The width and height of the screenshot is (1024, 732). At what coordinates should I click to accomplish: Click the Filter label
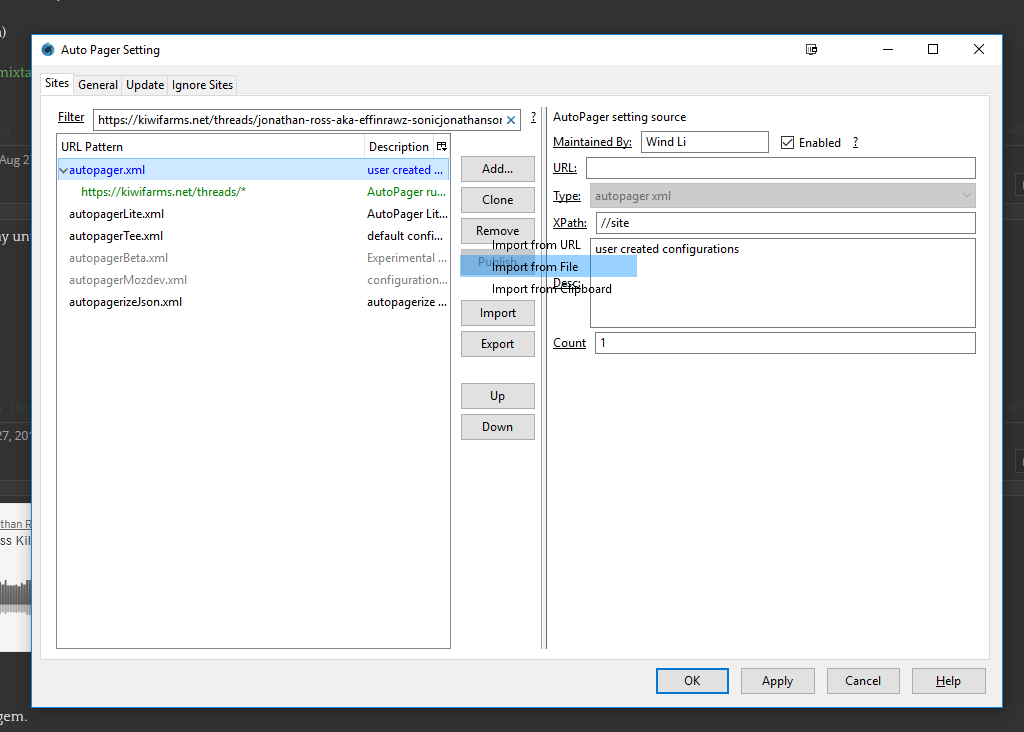tap(71, 117)
